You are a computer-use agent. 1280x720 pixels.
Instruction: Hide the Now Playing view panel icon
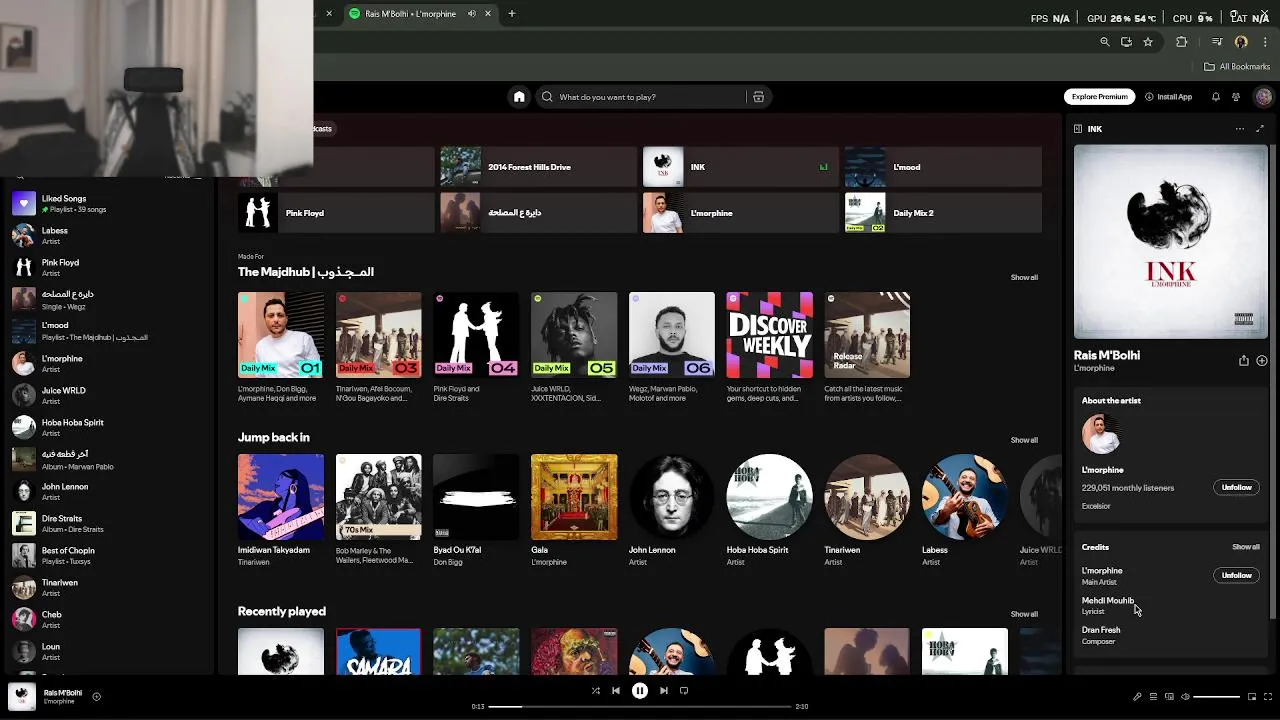(x=1078, y=129)
